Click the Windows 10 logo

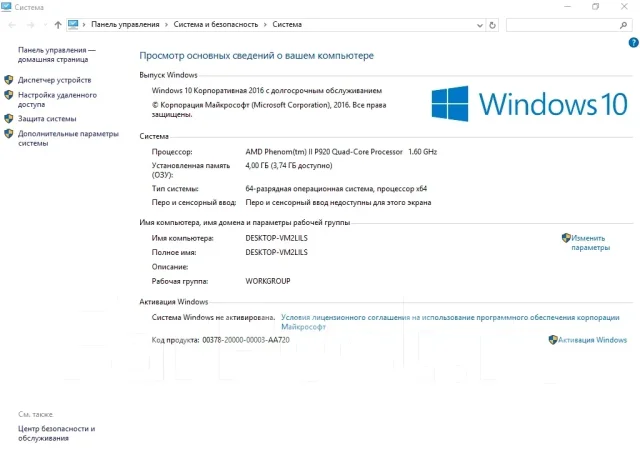(x=529, y=104)
